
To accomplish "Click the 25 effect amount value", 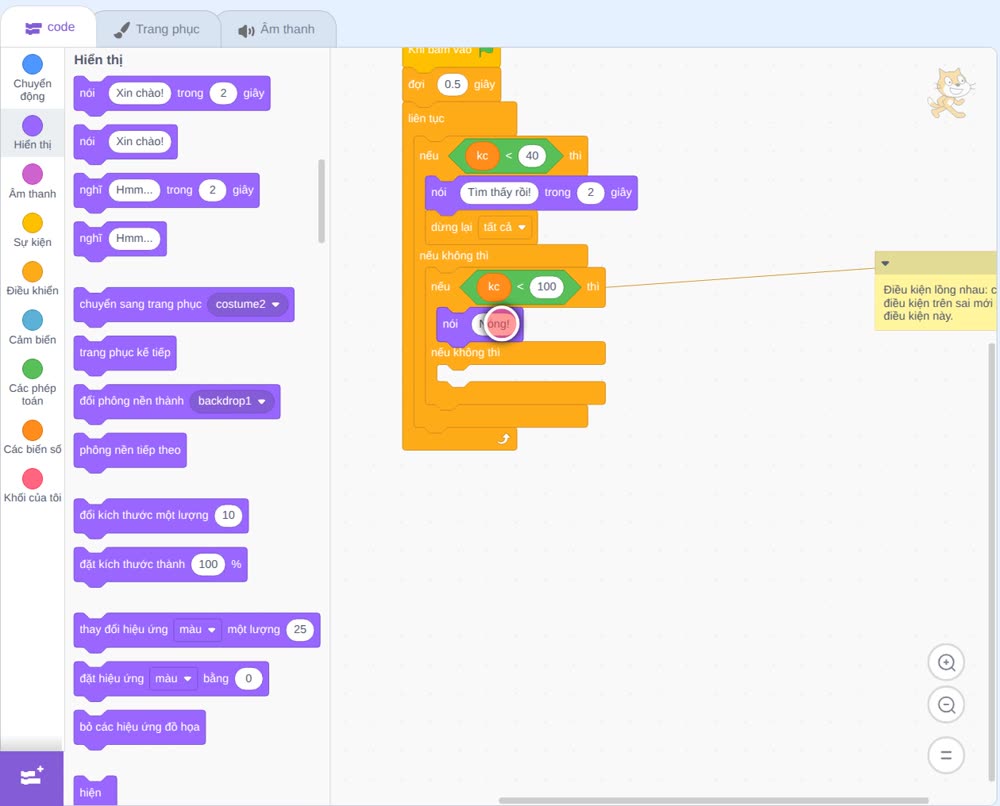I will (300, 629).
